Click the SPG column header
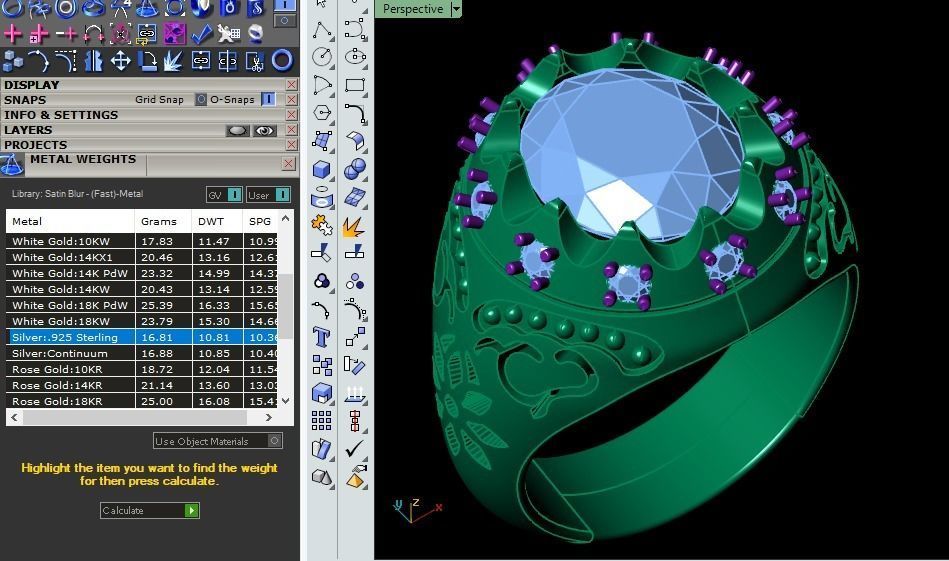Screen dimensions: 949x561 point(260,221)
